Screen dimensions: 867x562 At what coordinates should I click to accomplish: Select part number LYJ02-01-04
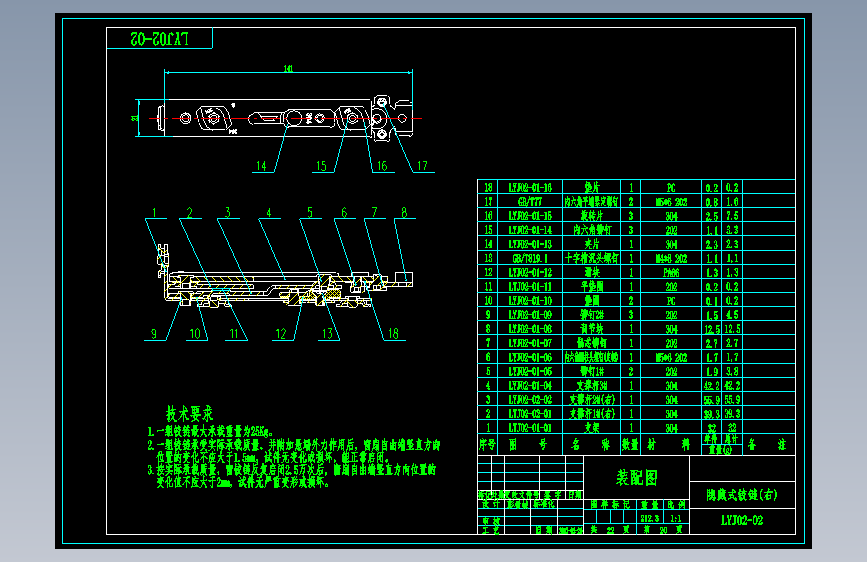[x=530, y=386]
